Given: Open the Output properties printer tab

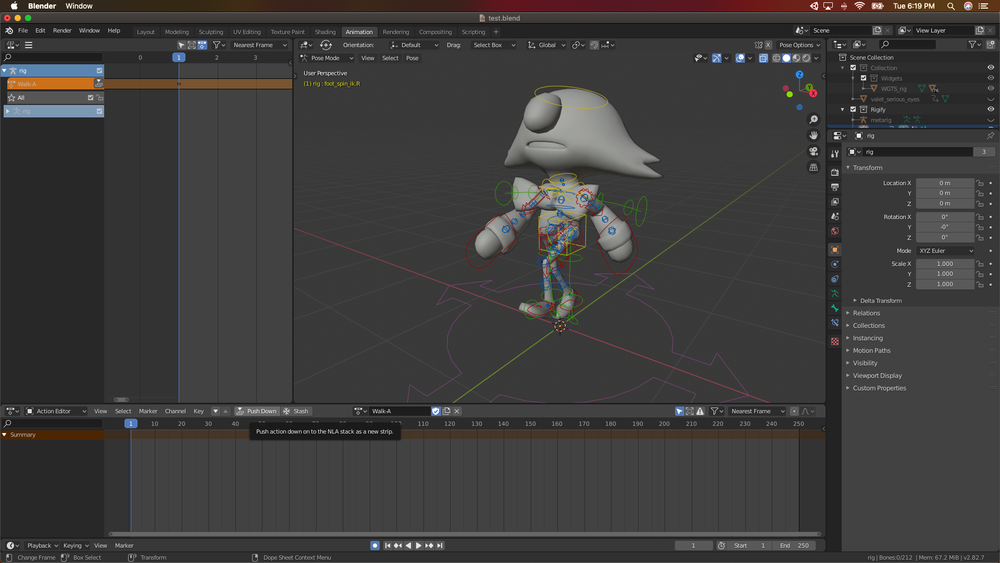Looking at the screenshot, I should [x=835, y=187].
